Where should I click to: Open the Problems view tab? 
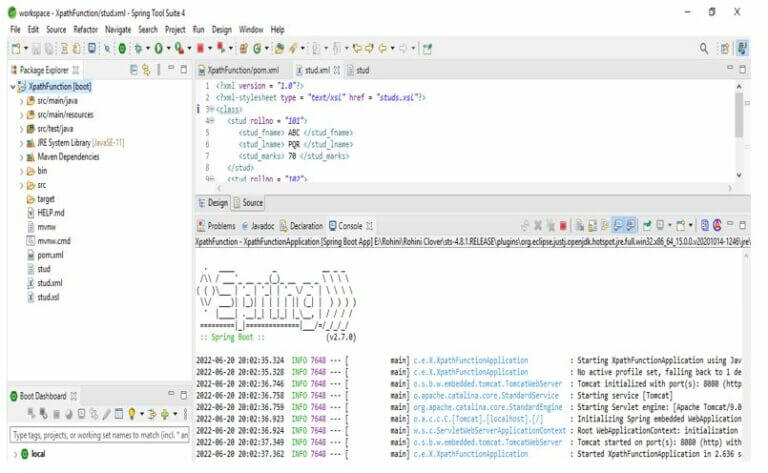(216, 226)
